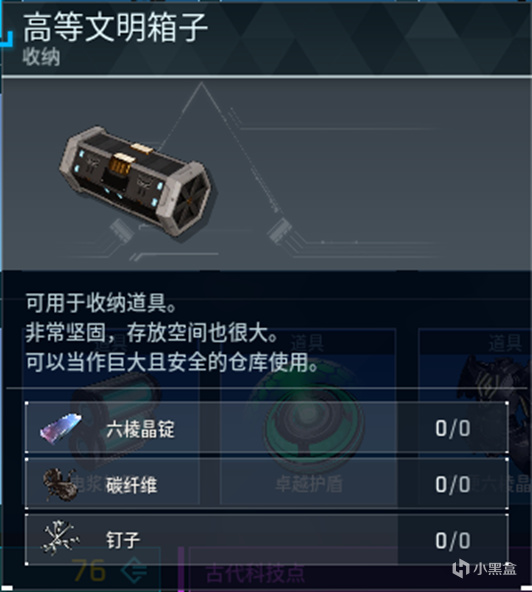Click the dimmed 道具 tab header on right
This screenshot has height=592, width=532.
coord(505,343)
